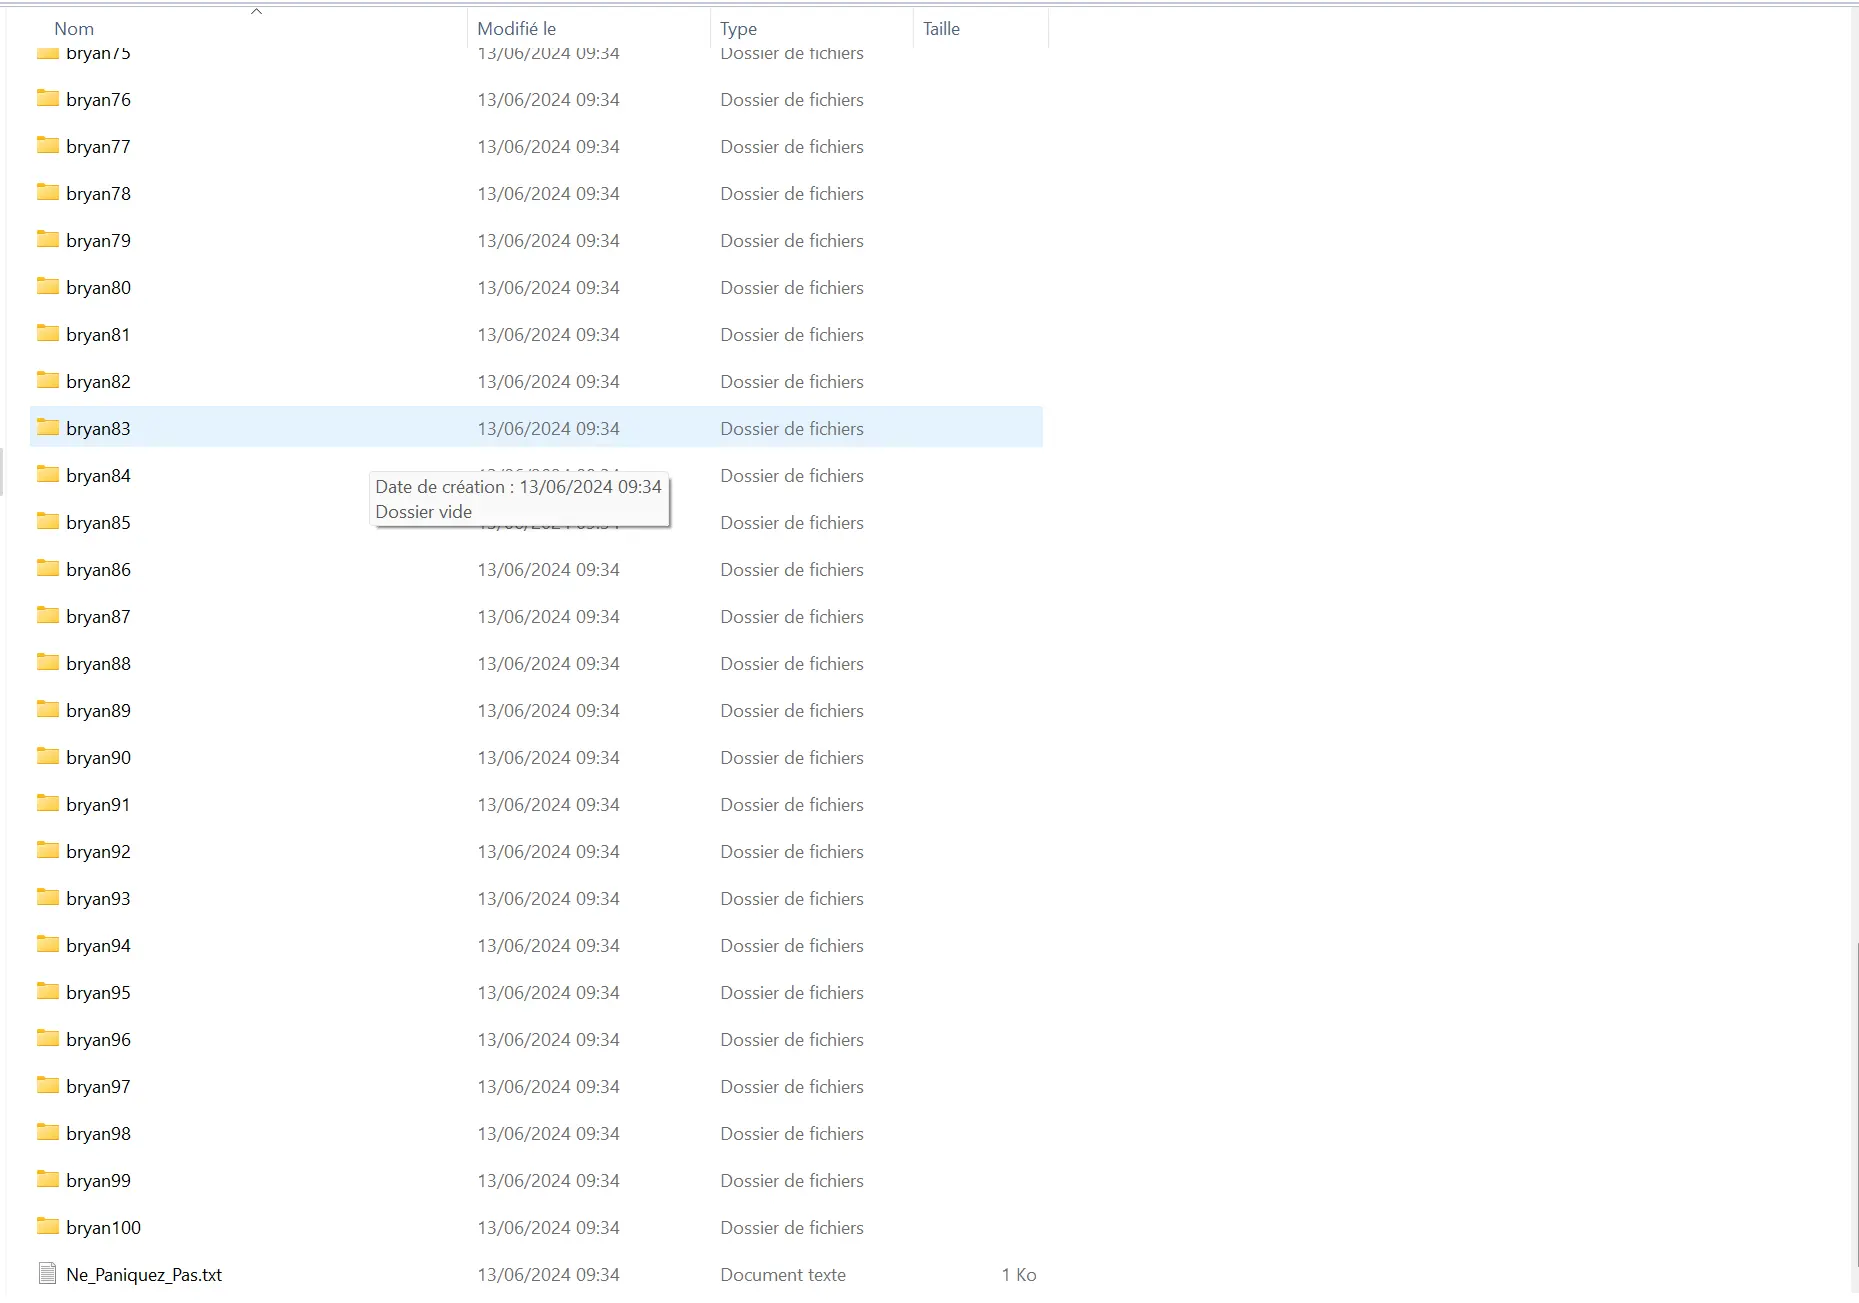Click Dossier de fichiers type for bryan86
This screenshot has width=1859, height=1303.
[x=791, y=570]
